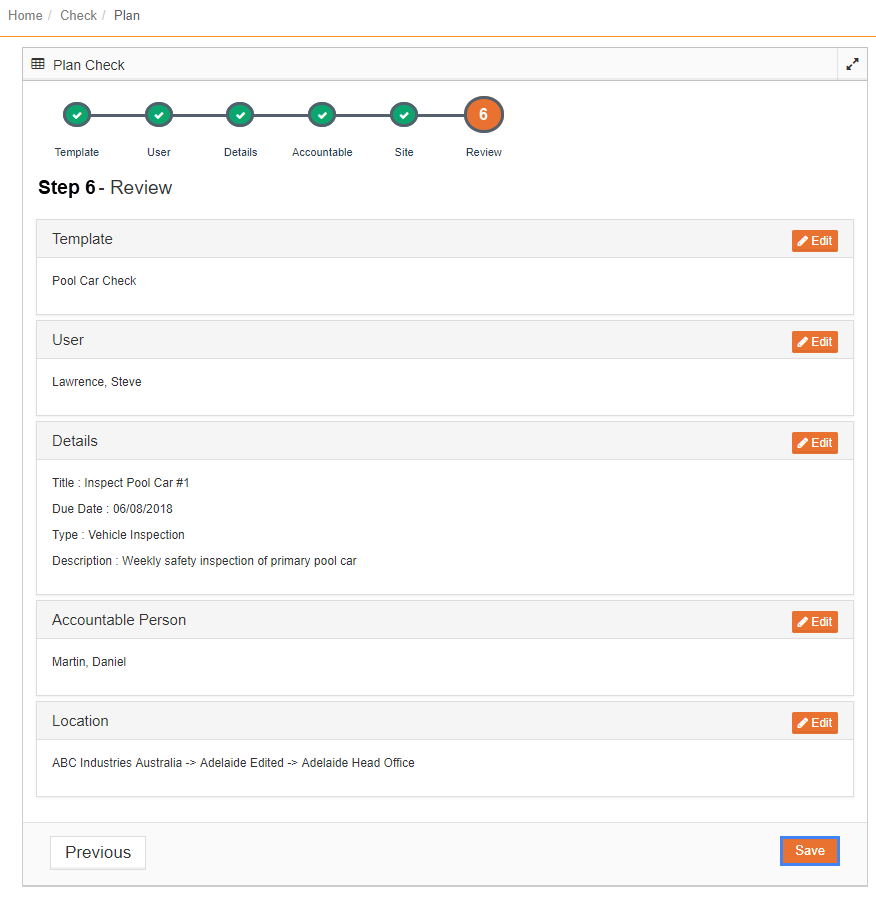The image size is (876, 897).
Task: Click the 'Plan Check' panel title
Action: (x=89, y=65)
